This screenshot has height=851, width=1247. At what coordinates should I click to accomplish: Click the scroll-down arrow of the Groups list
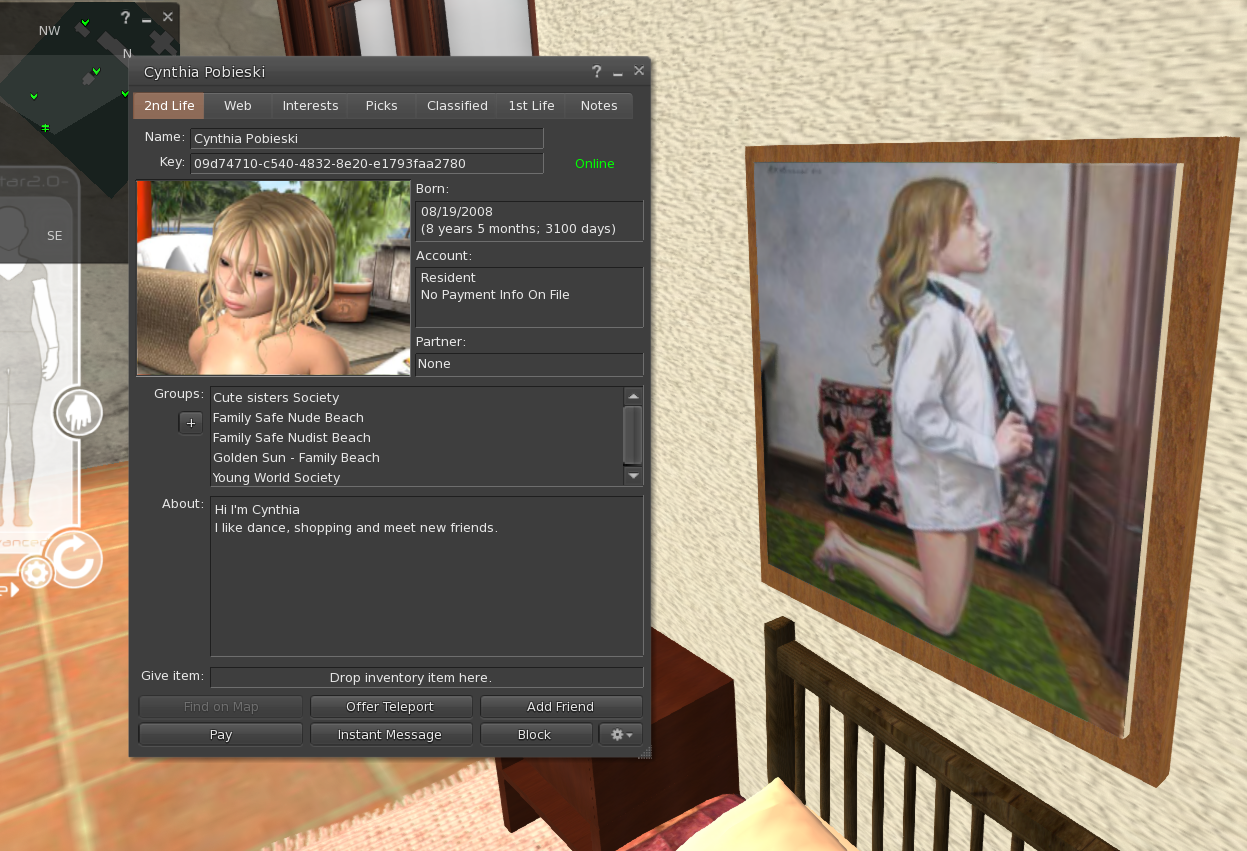(x=632, y=477)
